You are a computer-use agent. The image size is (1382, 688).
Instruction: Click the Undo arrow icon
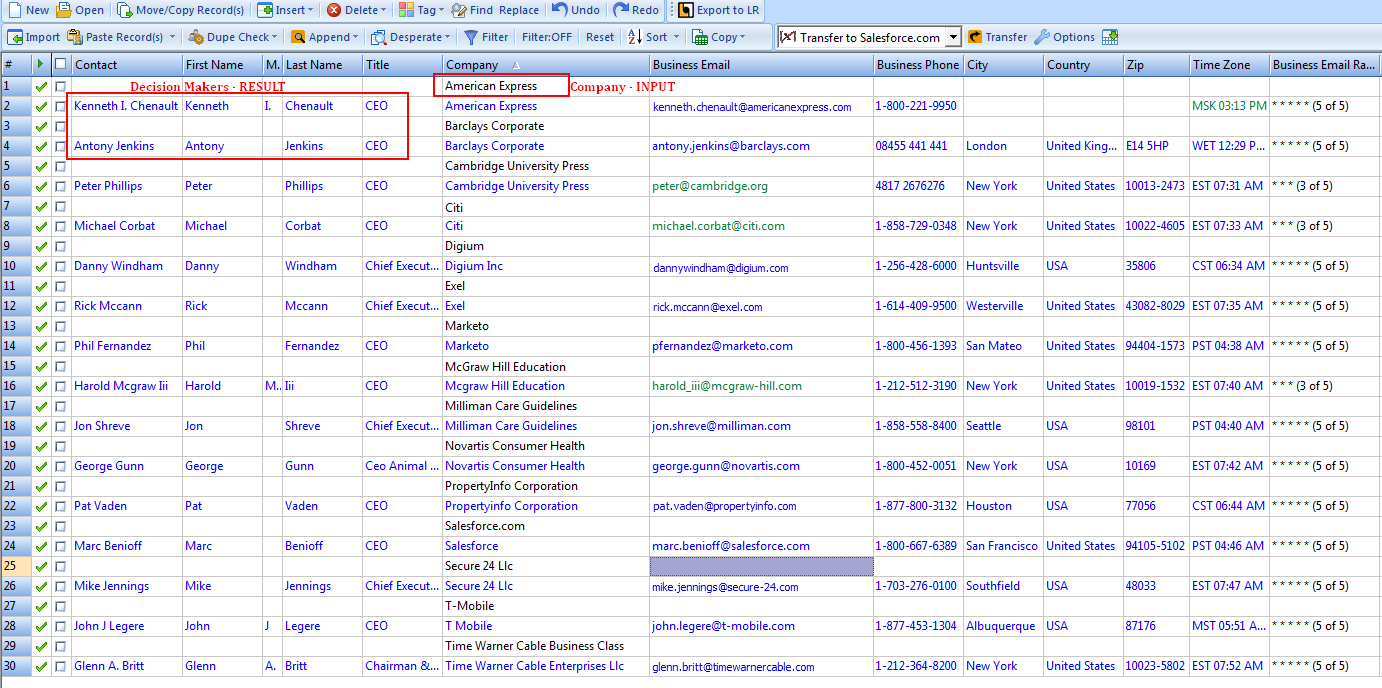pyautogui.click(x=560, y=10)
